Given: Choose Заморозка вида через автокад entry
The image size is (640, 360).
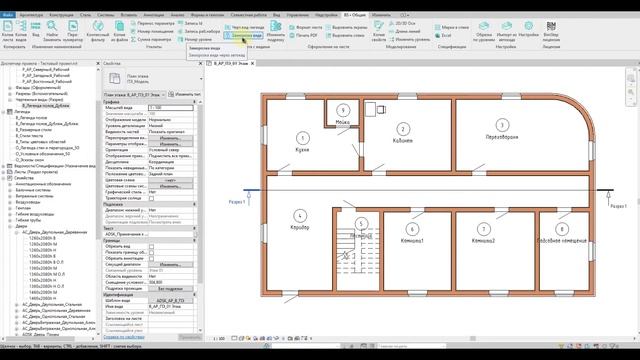Looking at the screenshot, I should point(217,55).
